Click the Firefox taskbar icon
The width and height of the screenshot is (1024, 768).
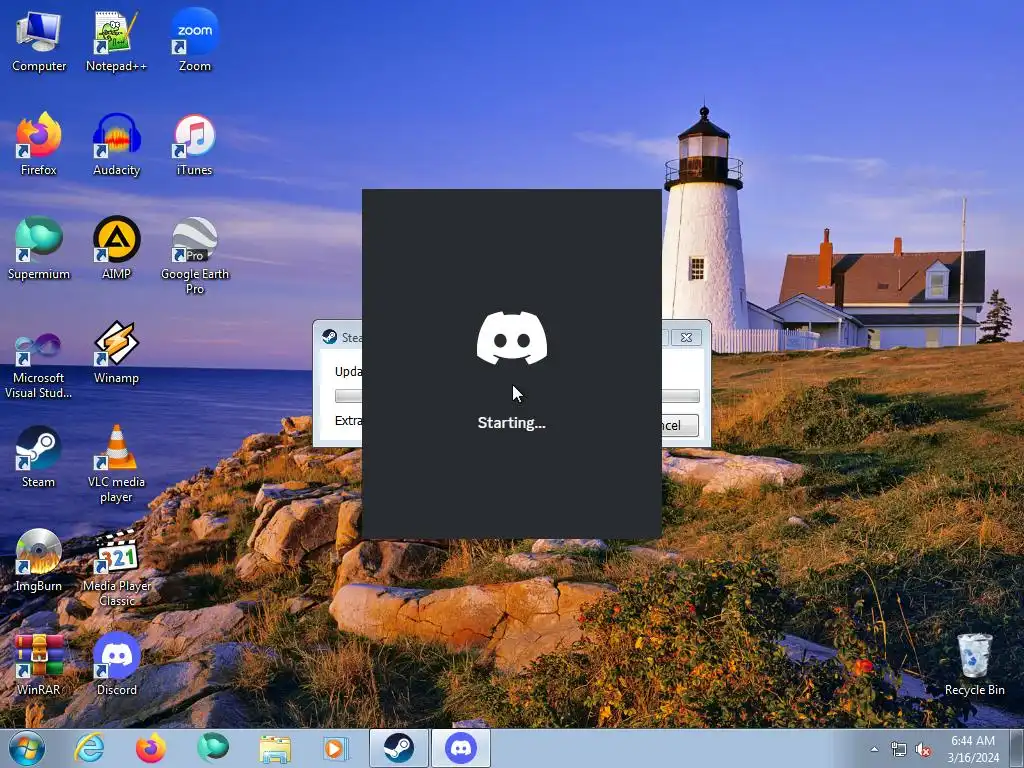[x=151, y=748]
